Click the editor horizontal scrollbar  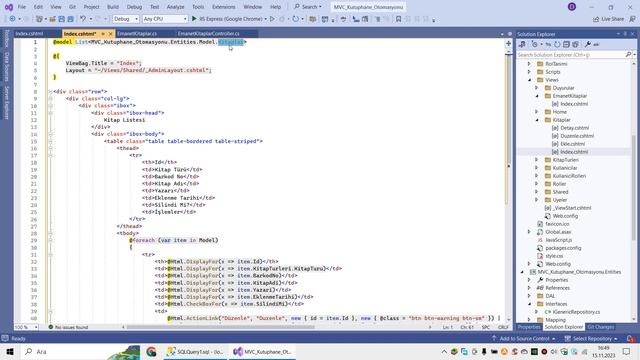[220, 327]
